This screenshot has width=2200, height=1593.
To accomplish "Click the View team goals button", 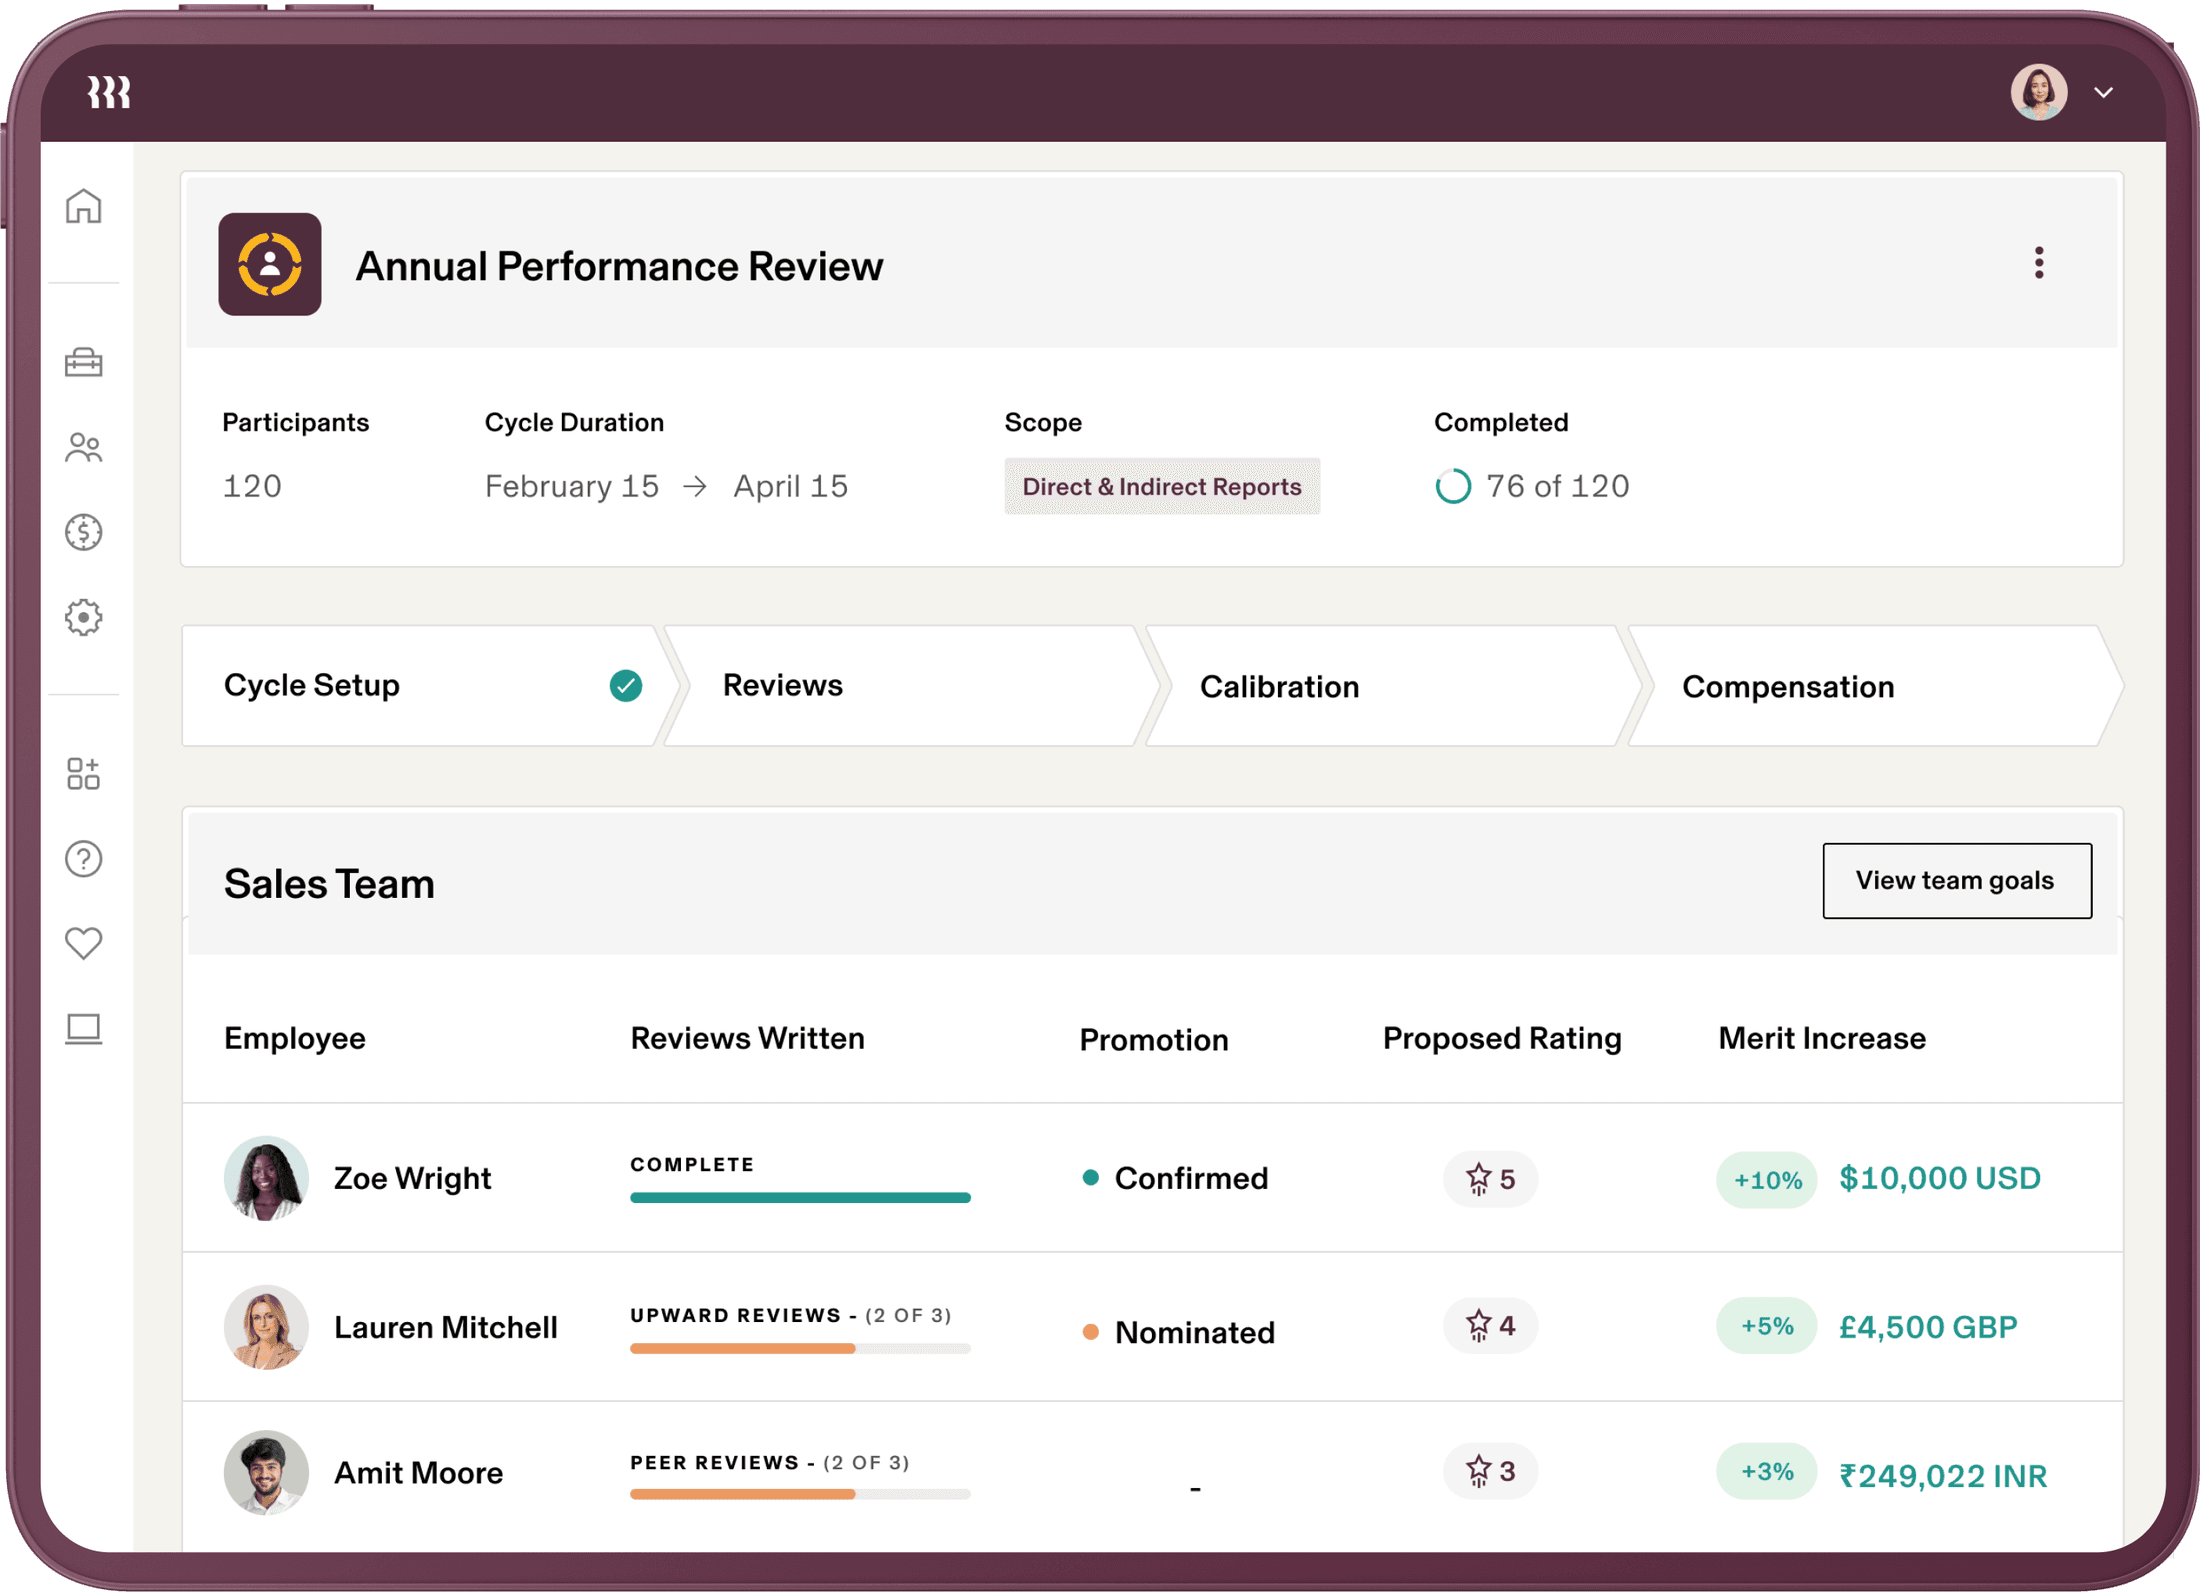I will coord(1956,881).
